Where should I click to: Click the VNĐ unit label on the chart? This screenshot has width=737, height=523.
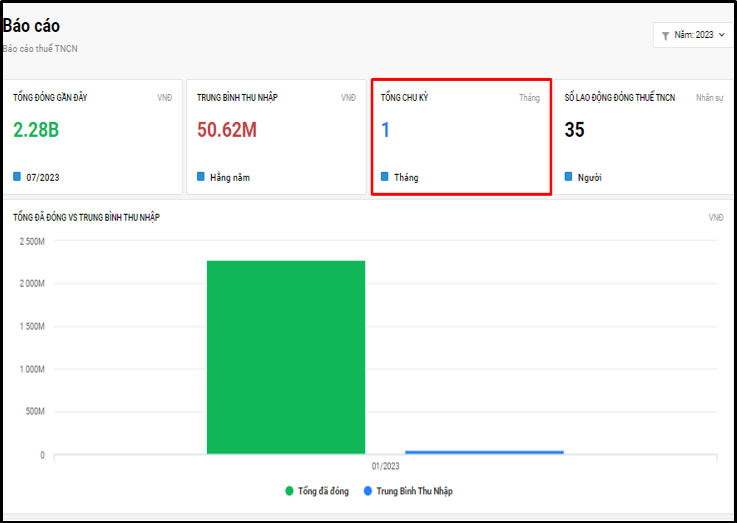coord(716,218)
